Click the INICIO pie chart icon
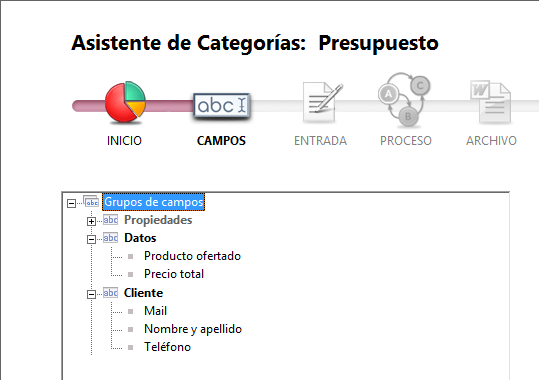539x380 pixels. point(125,102)
